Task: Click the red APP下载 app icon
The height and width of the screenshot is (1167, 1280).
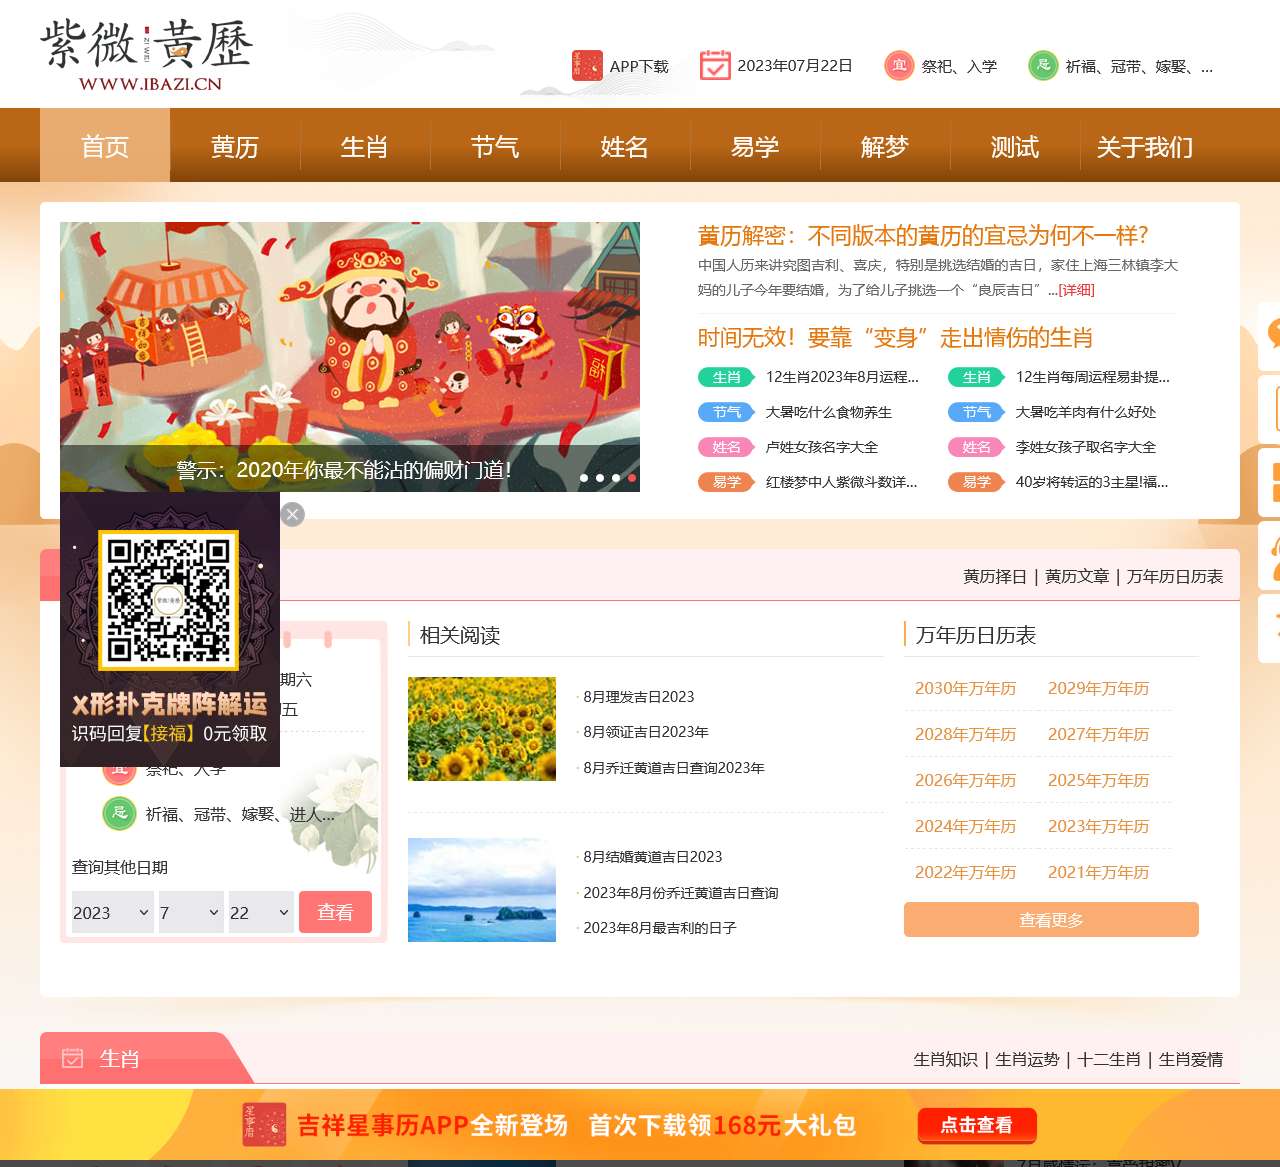Action: (x=587, y=66)
